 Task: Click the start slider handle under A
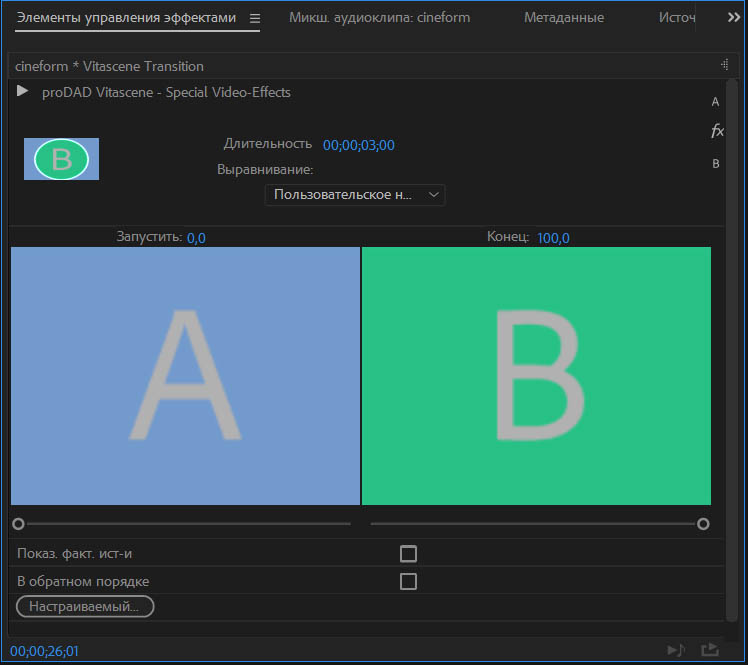click(18, 523)
